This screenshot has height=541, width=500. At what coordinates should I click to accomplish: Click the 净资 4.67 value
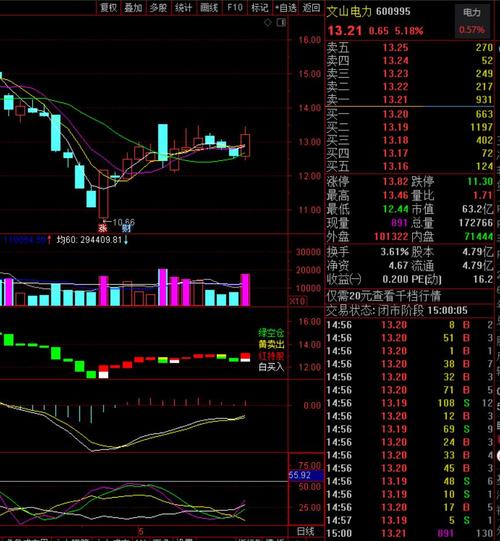point(399,265)
